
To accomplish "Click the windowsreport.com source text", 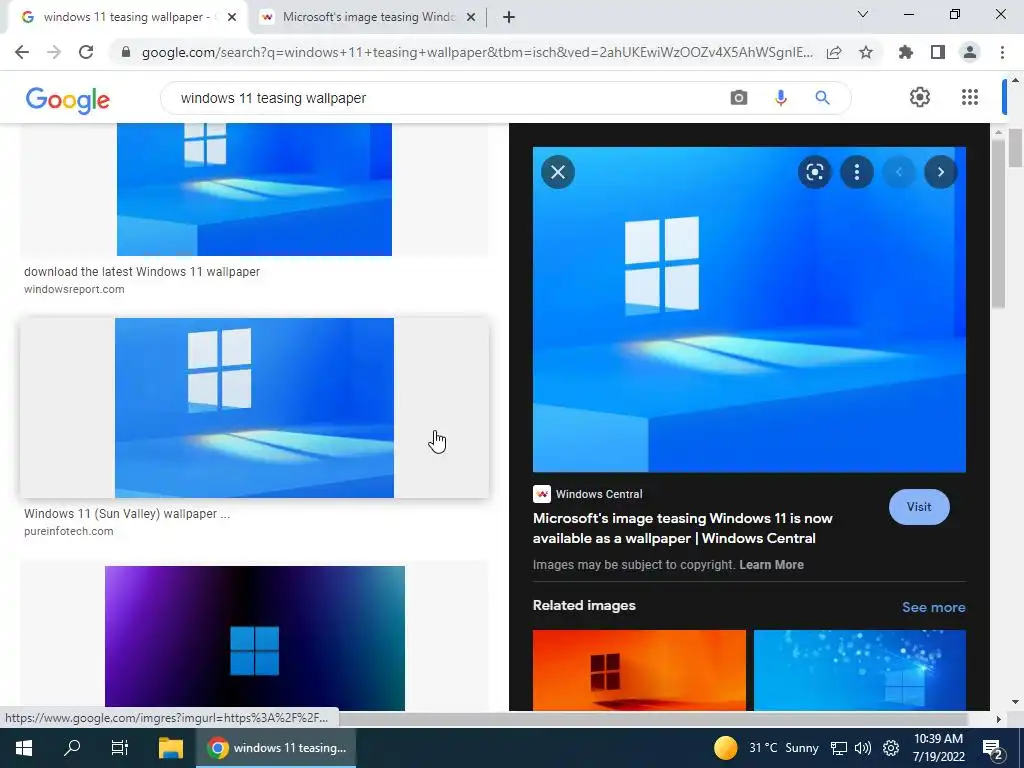I will point(74,289).
